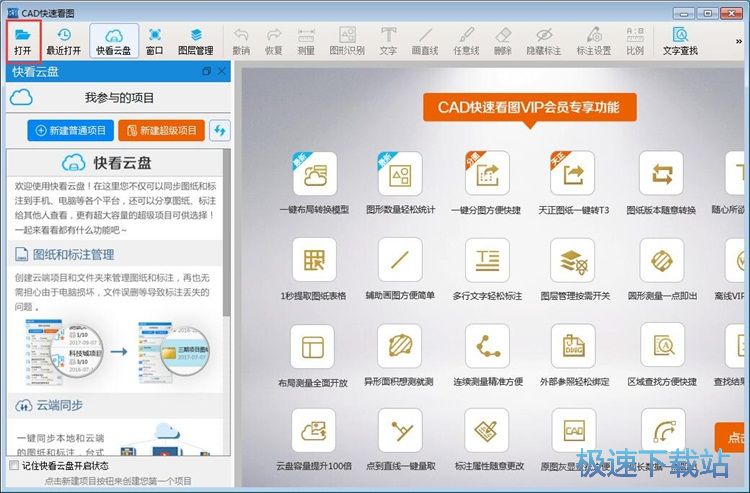750x493 pixels.
Task: Click 一键布局转换模型 feature icon
Action: [314, 174]
